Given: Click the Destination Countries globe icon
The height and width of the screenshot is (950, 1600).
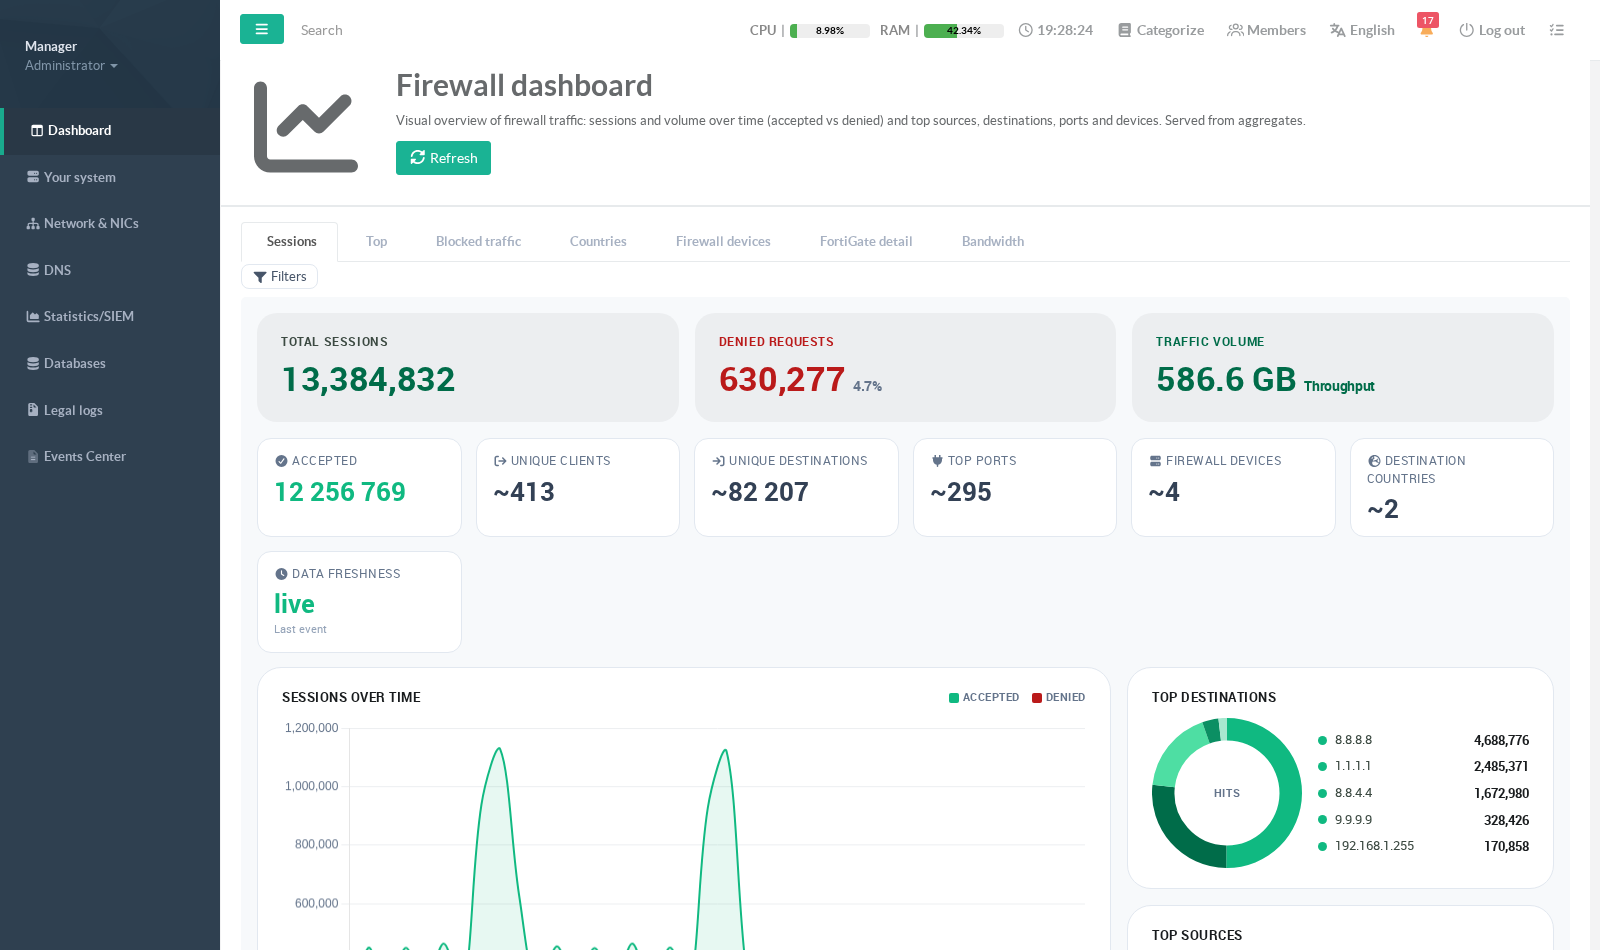Looking at the screenshot, I should [x=1374, y=461].
